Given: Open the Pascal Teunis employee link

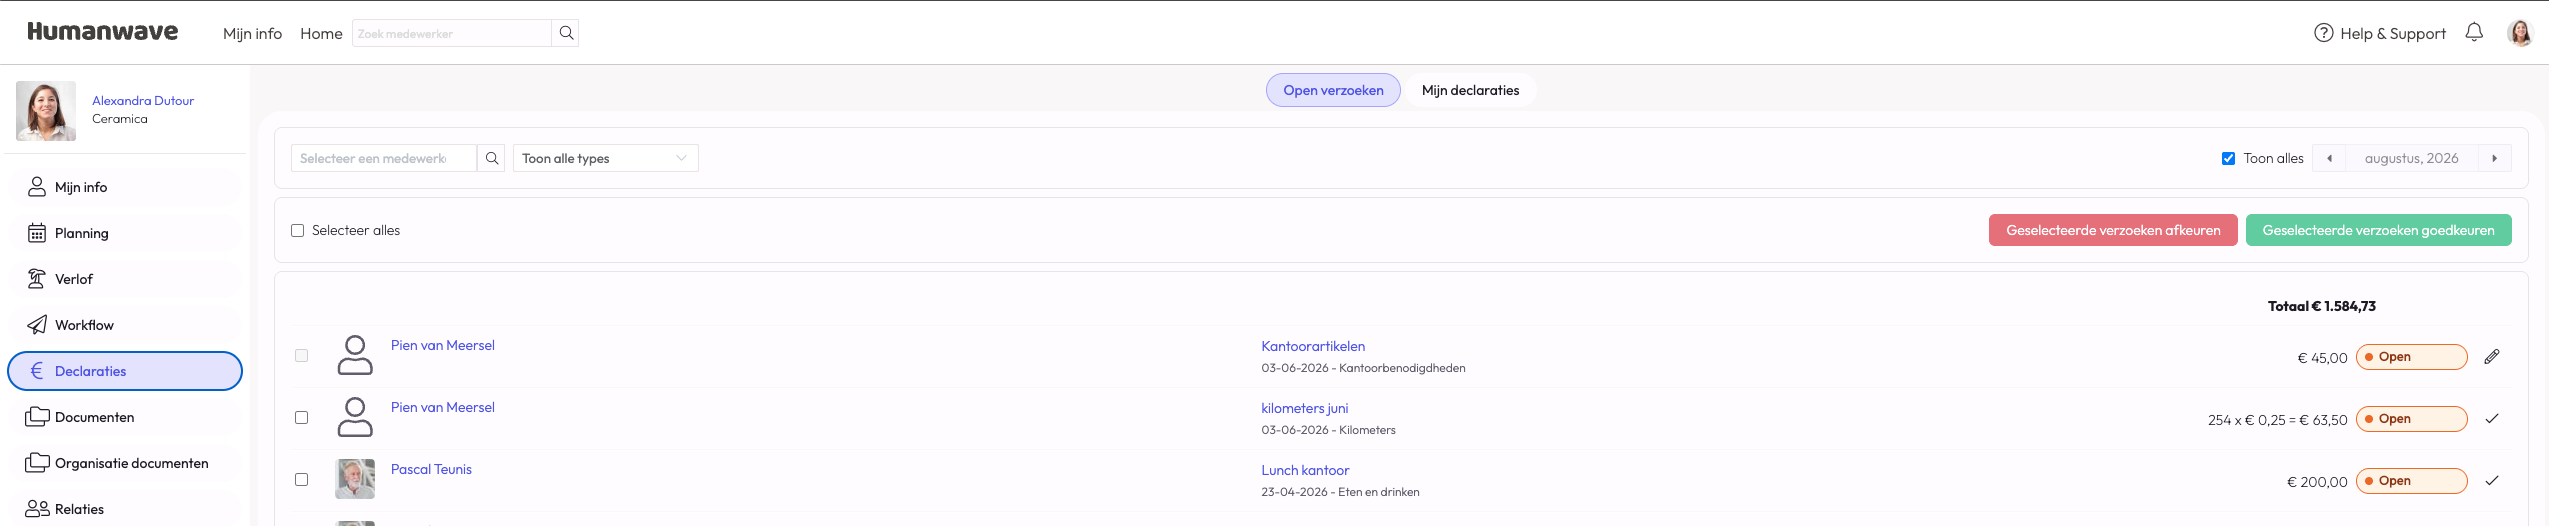Looking at the screenshot, I should [x=431, y=469].
